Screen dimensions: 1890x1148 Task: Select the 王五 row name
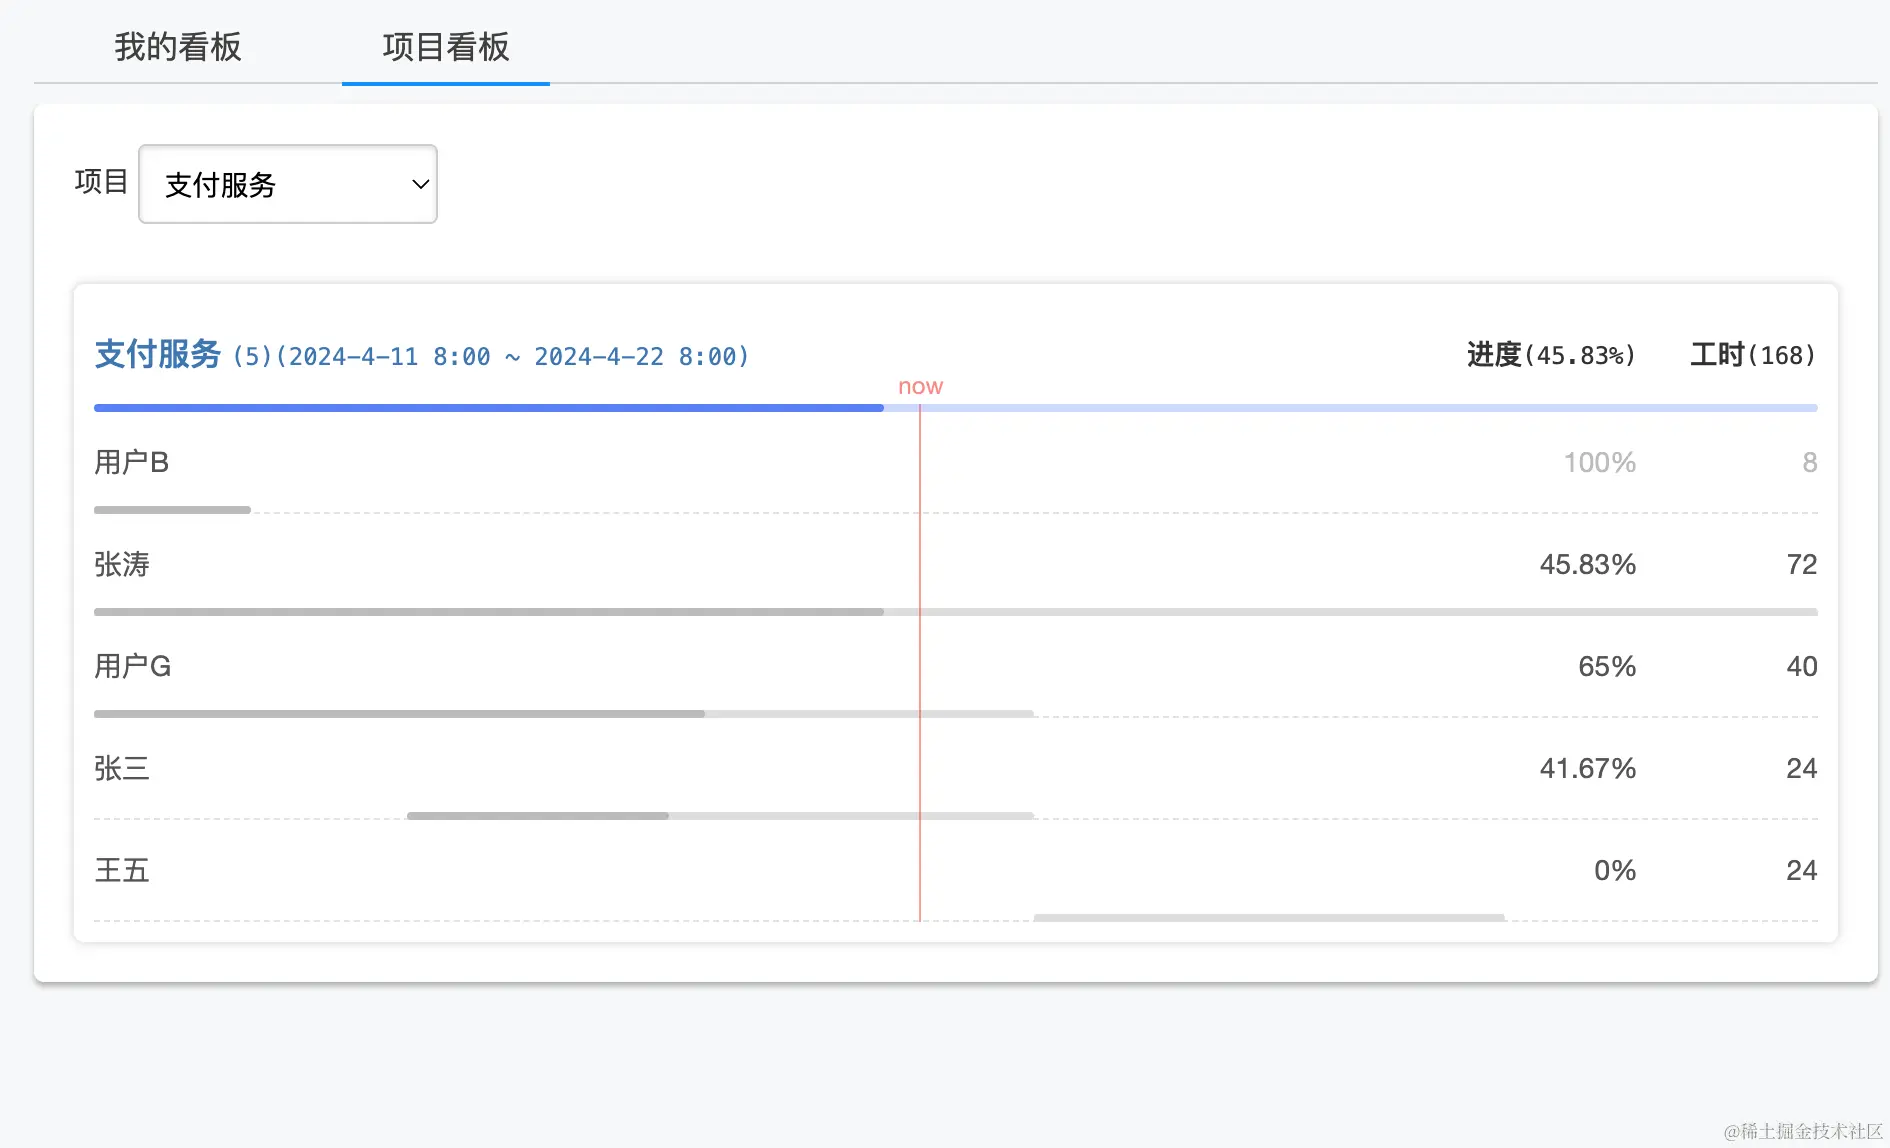[x=122, y=870]
